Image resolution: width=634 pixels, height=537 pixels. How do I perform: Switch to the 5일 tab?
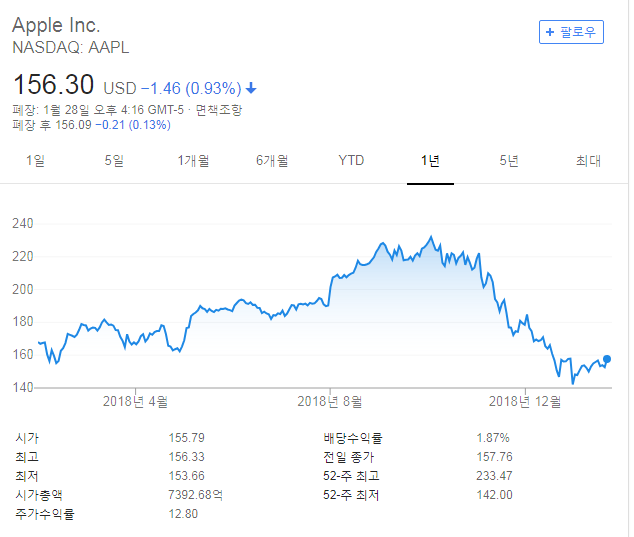coord(114,160)
